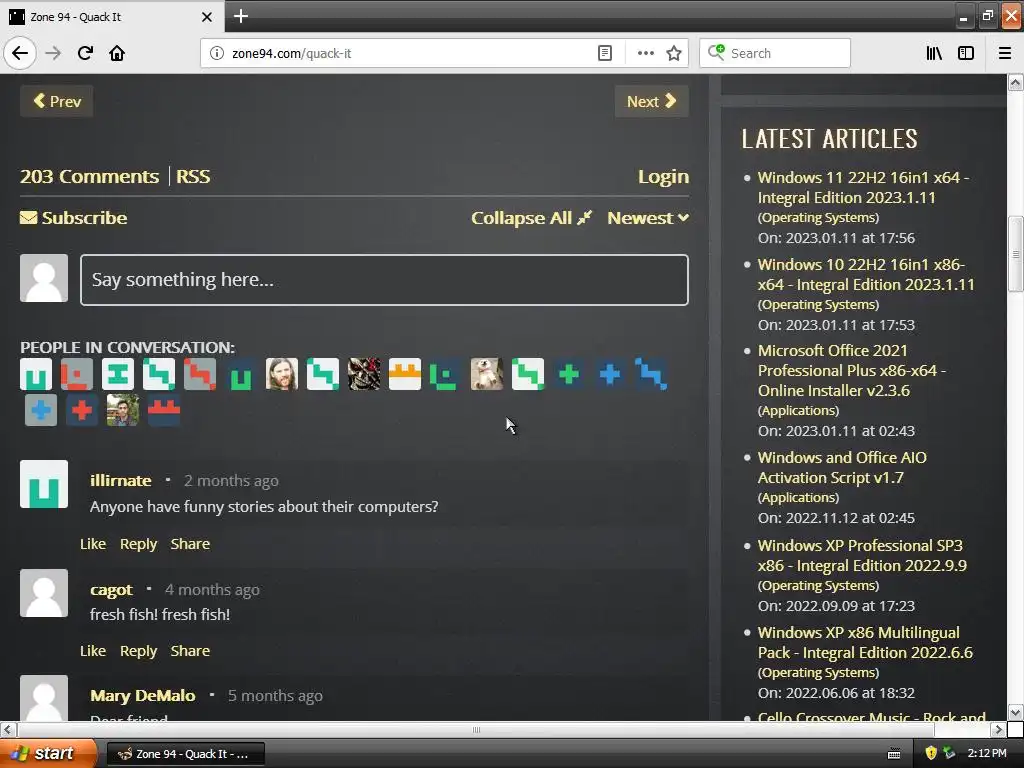Click the vertical scrollbar down arrow
This screenshot has height=768, width=1024.
tap(1016, 712)
